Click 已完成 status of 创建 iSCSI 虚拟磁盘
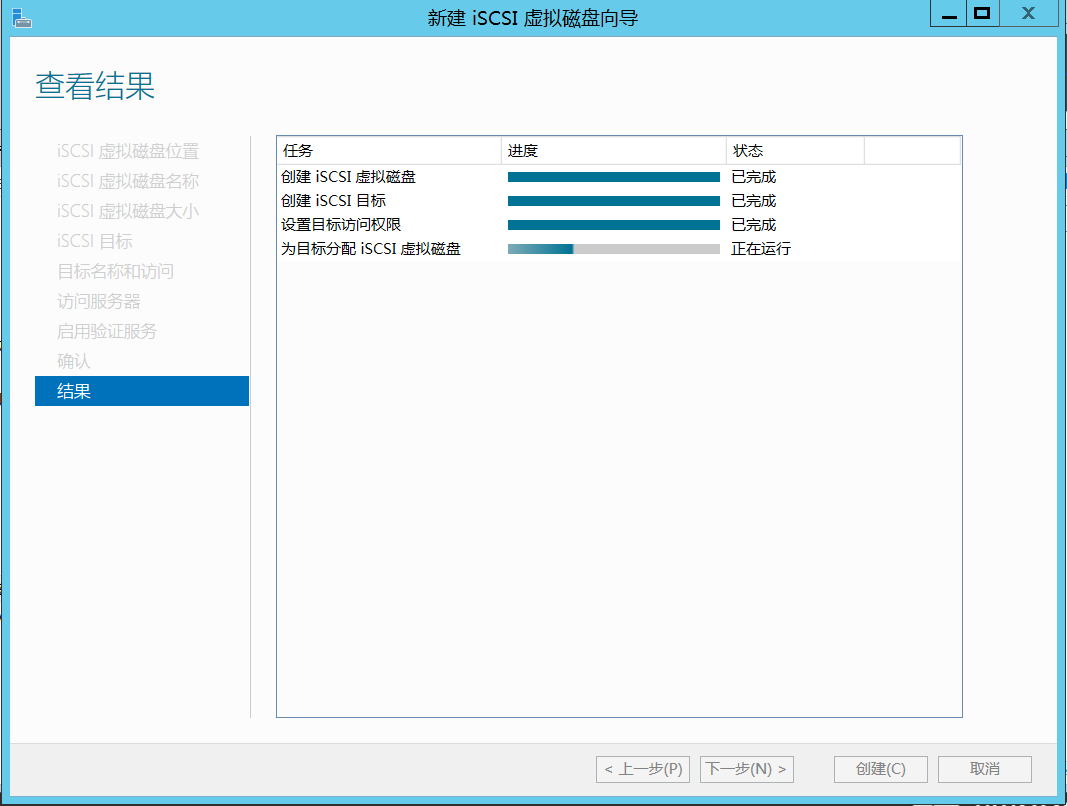Viewport: 1067px width, 806px height. coord(753,177)
